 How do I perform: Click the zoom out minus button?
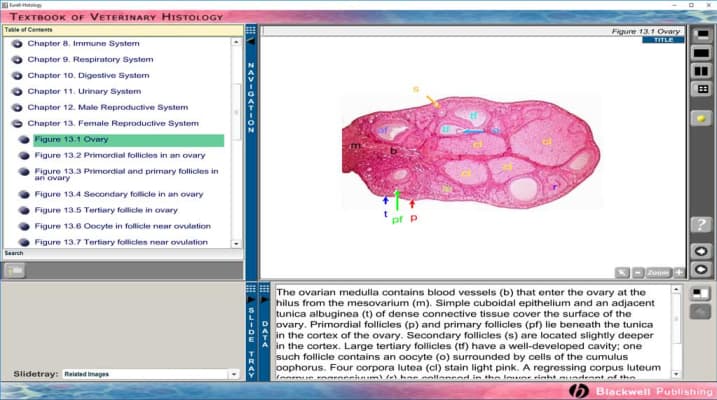(x=638, y=272)
